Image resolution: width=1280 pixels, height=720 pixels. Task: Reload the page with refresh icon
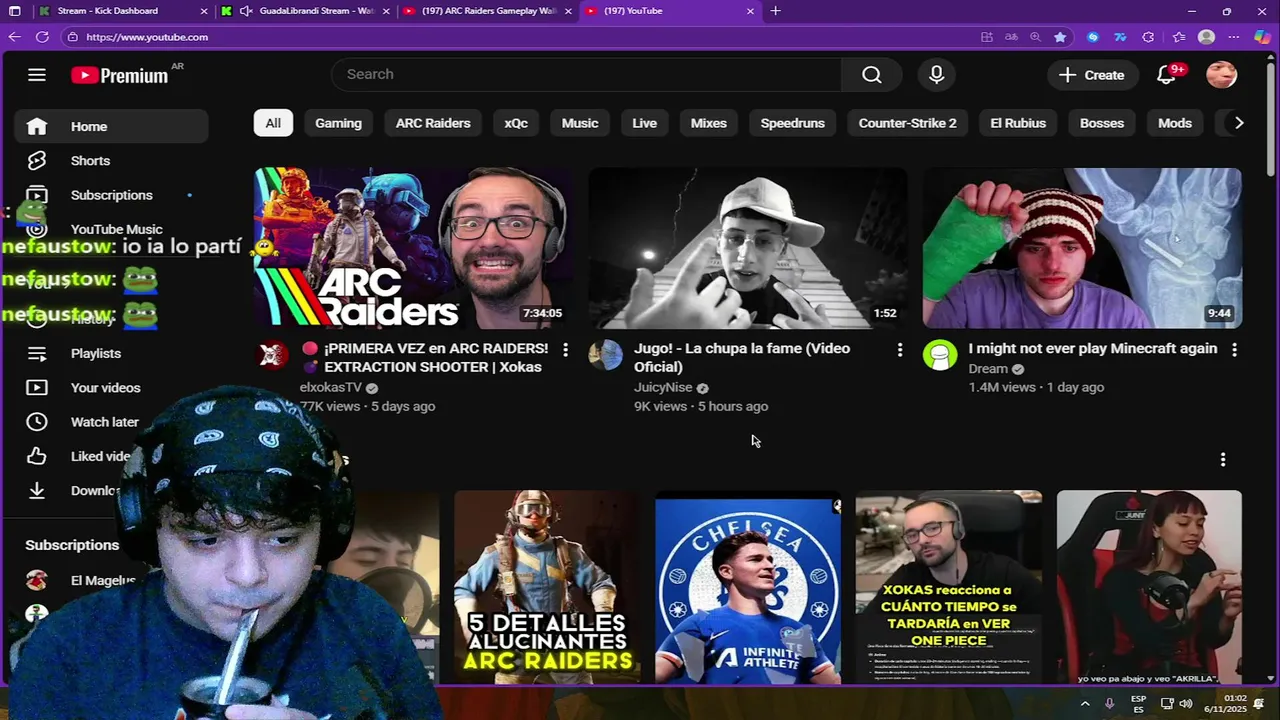tap(42, 37)
